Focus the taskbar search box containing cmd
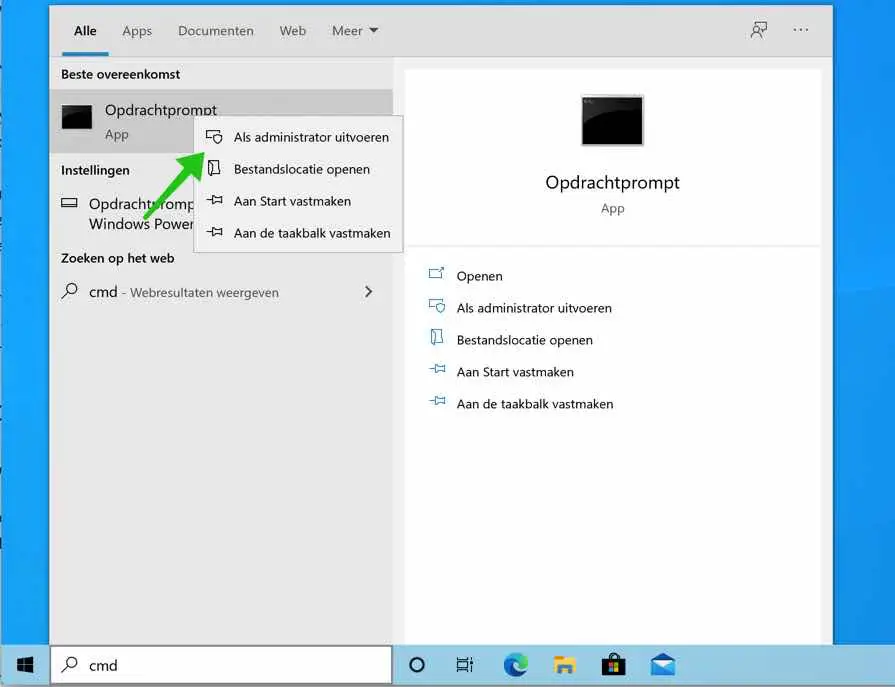This screenshot has height=687, width=895. pos(221,665)
